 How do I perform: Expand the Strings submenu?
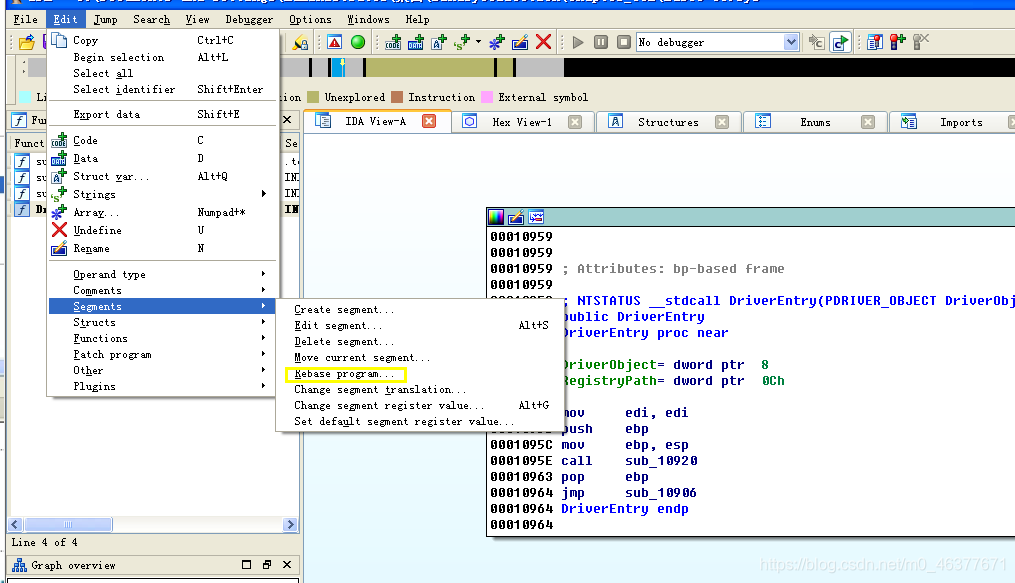[164, 194]
